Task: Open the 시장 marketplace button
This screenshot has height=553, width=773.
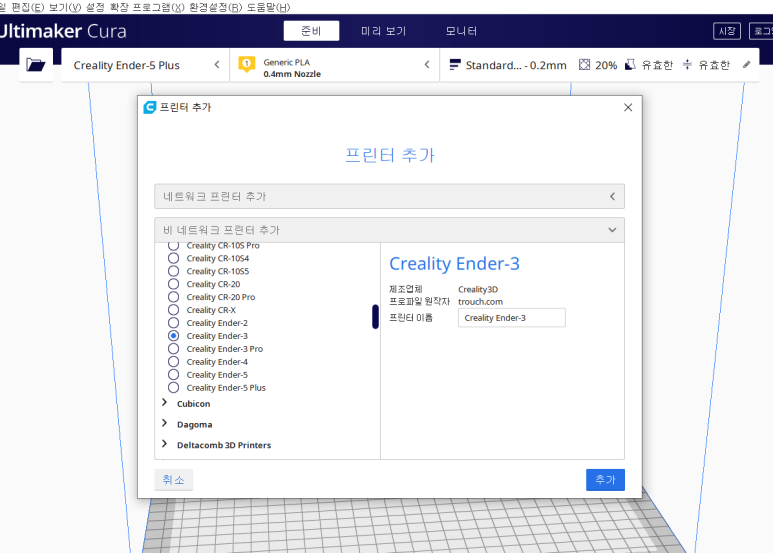Action: point(727,31)
